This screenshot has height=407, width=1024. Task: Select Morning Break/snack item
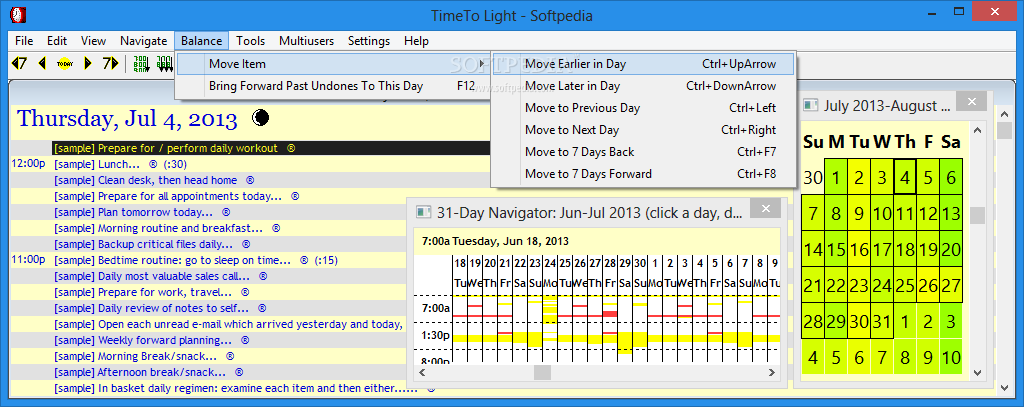[x=135, y=356]
